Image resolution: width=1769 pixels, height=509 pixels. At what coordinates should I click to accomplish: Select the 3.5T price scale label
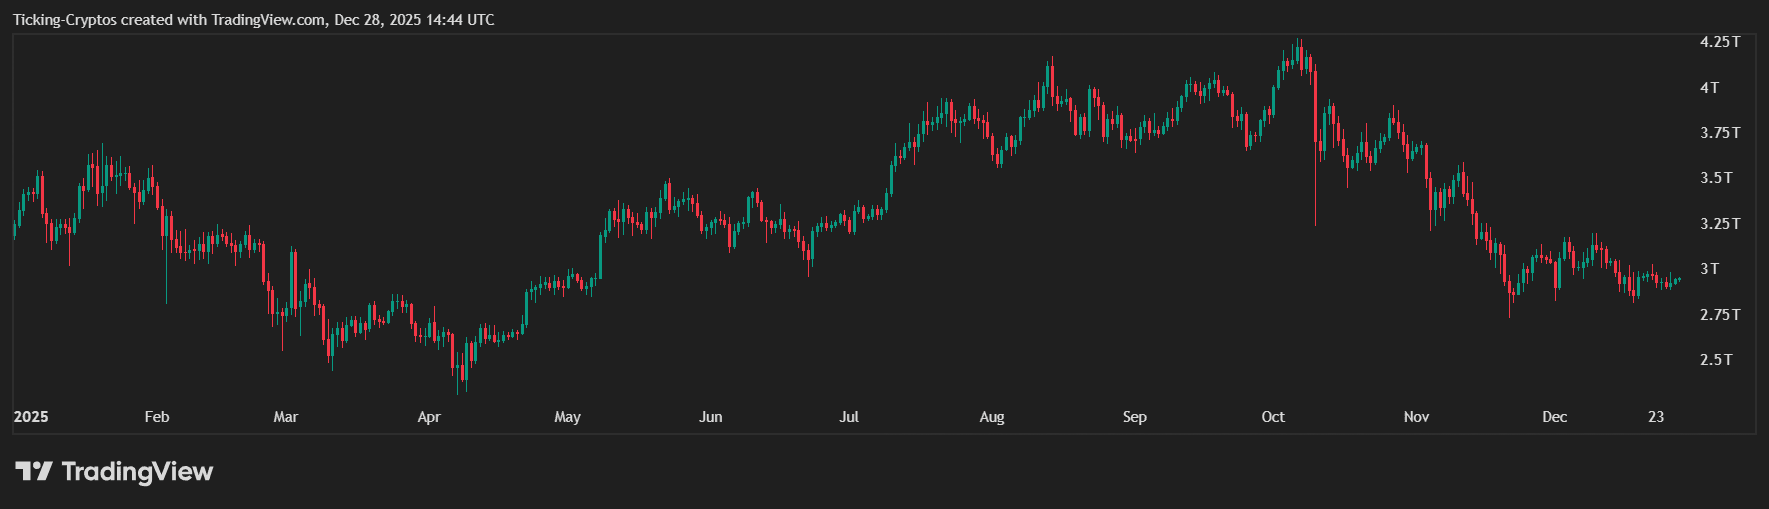point(1716,178)
